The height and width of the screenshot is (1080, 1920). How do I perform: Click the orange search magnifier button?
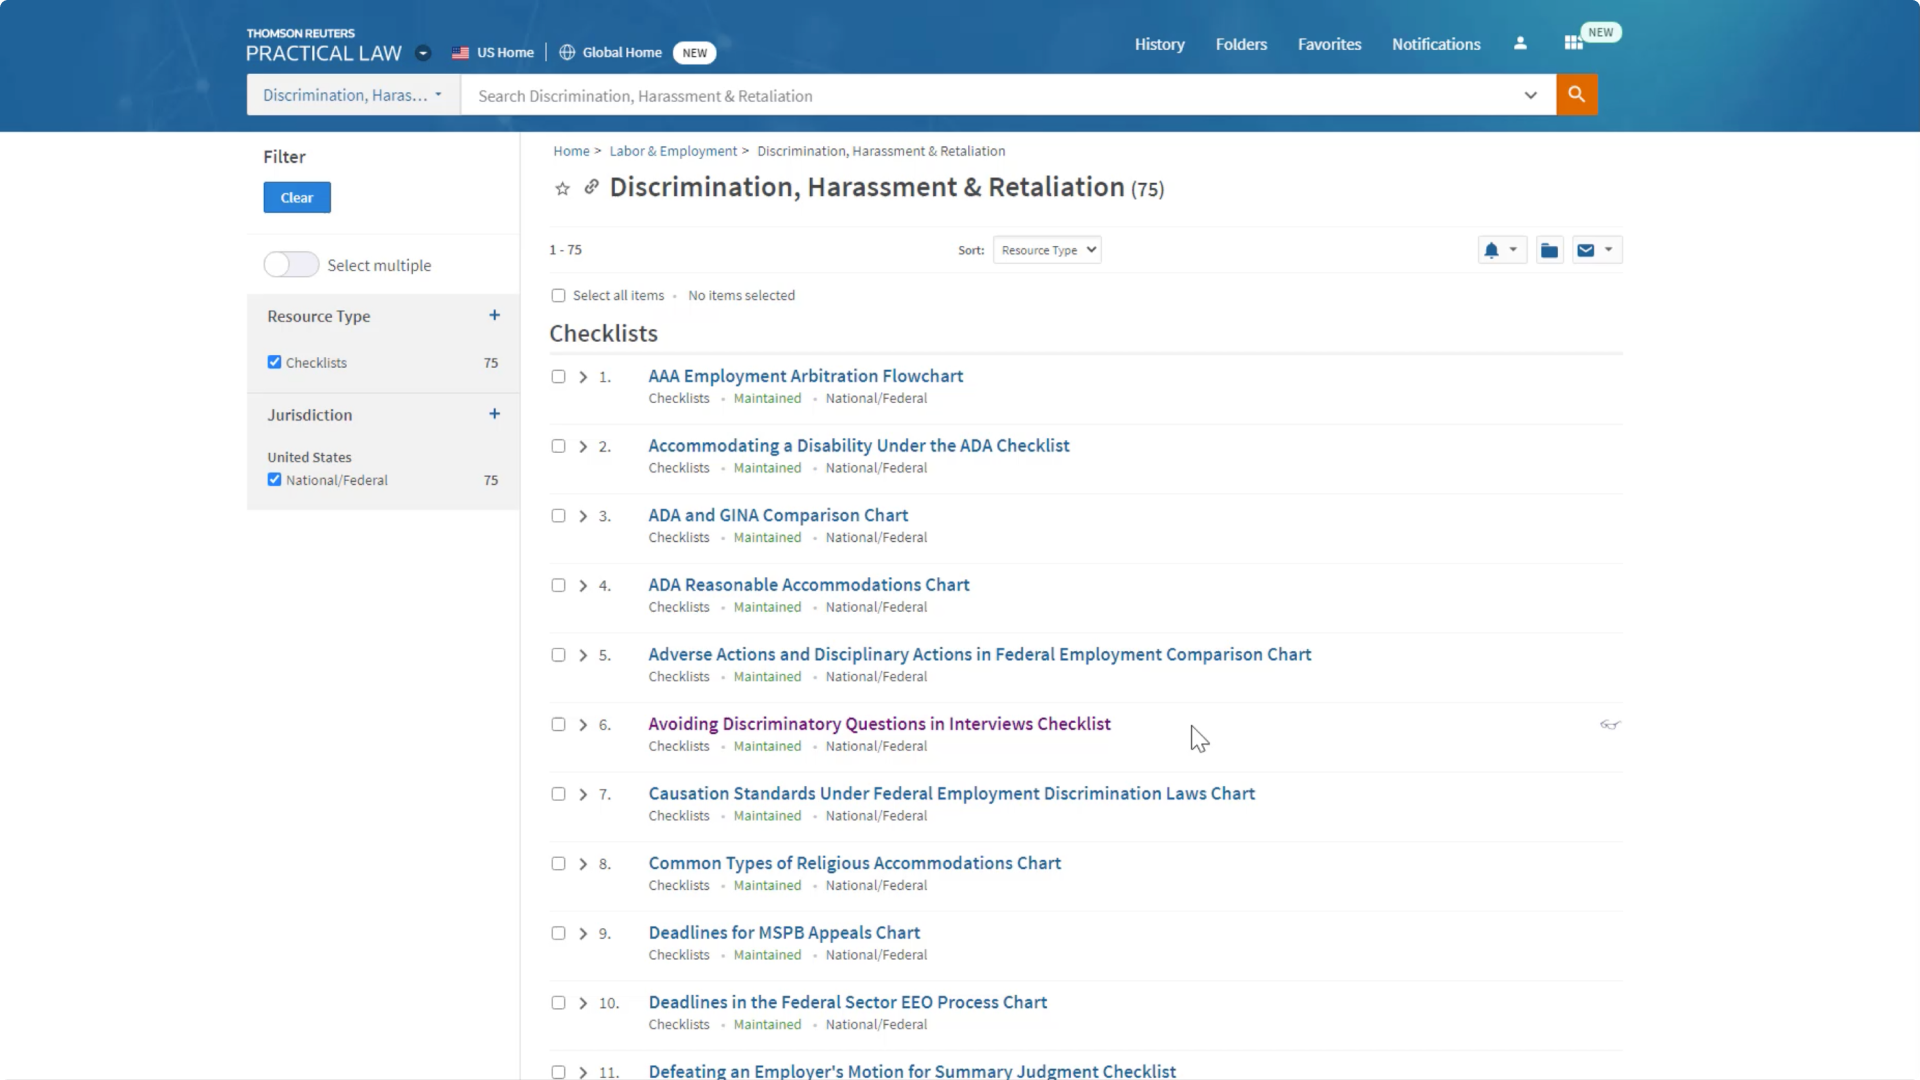click(x=1576, y=95)
